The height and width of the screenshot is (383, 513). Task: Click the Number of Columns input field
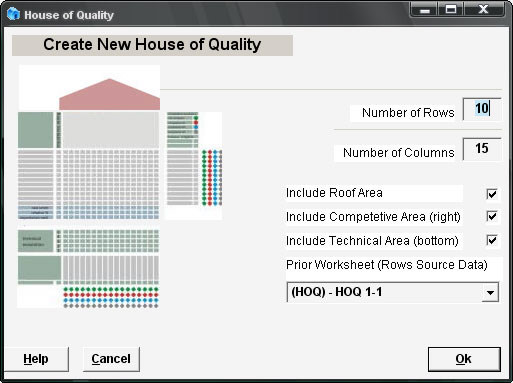coord(482,149)
